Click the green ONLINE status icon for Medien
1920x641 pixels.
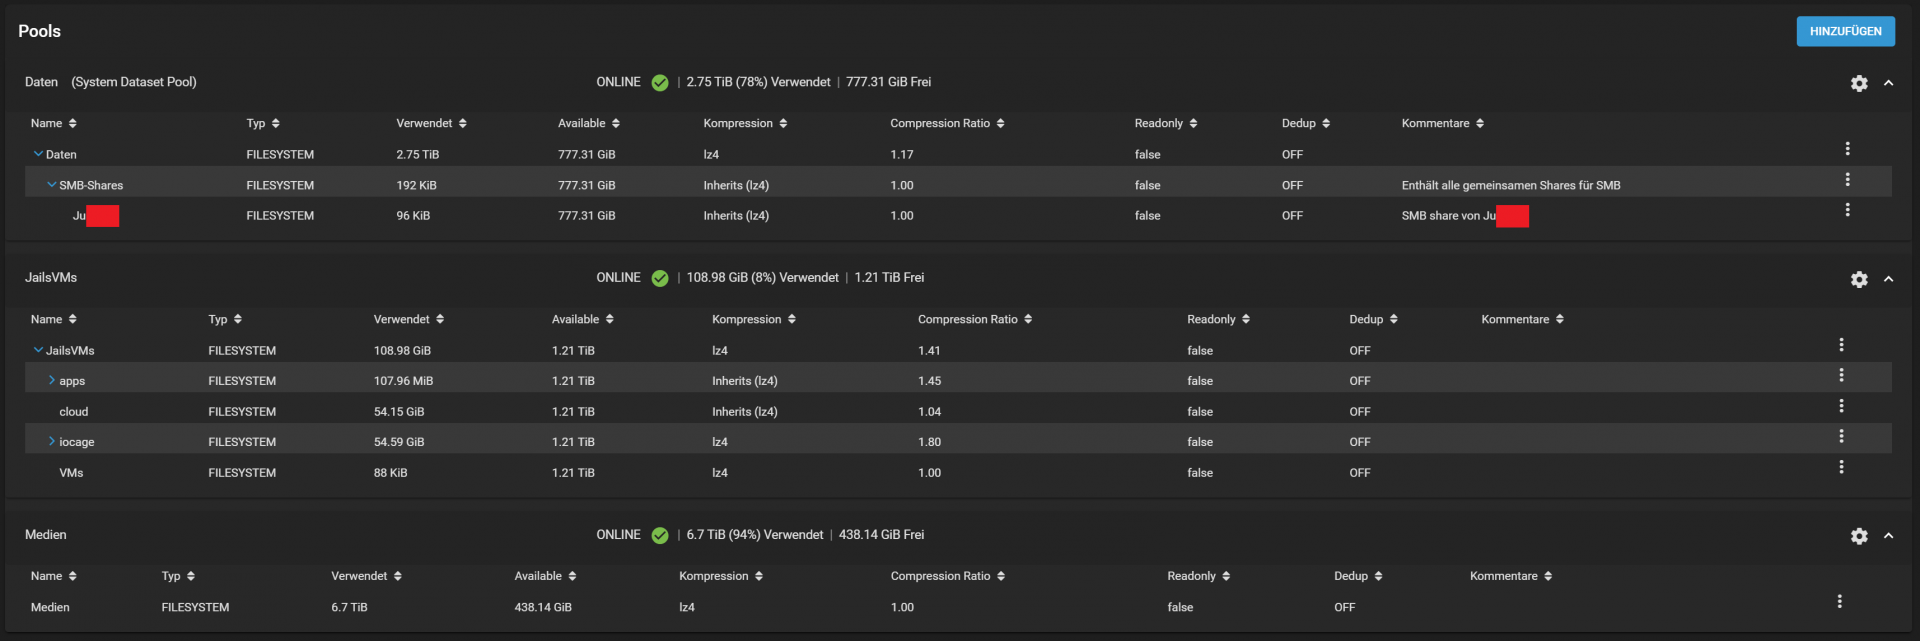pyautogui.click(x=660, y=535)
